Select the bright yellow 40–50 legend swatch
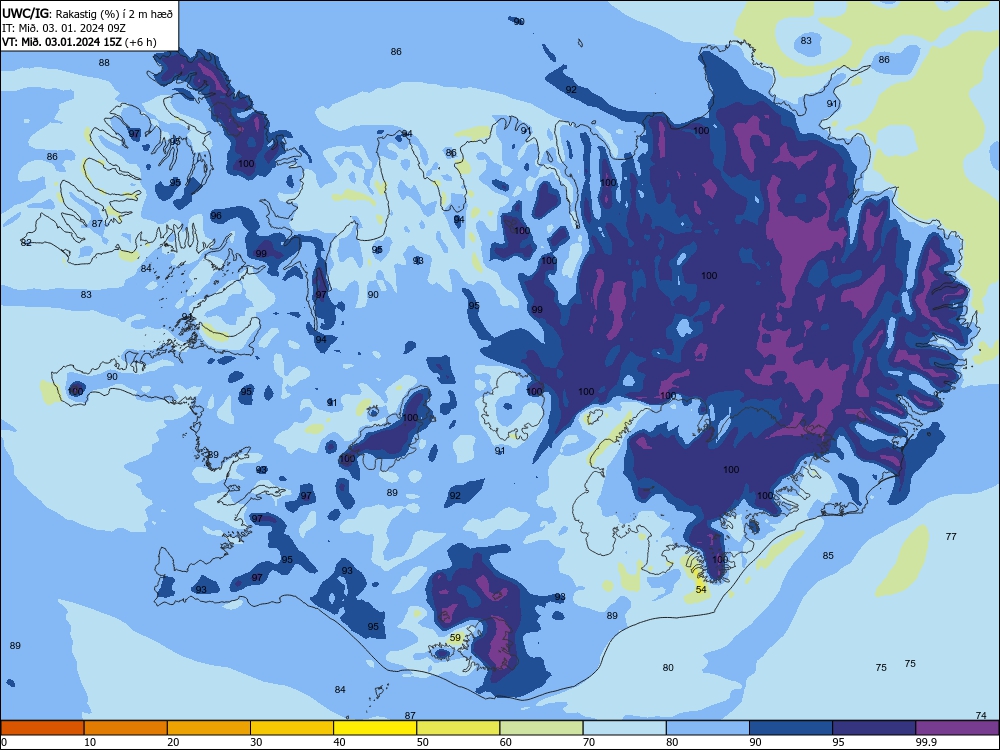 tap(375, 728)
